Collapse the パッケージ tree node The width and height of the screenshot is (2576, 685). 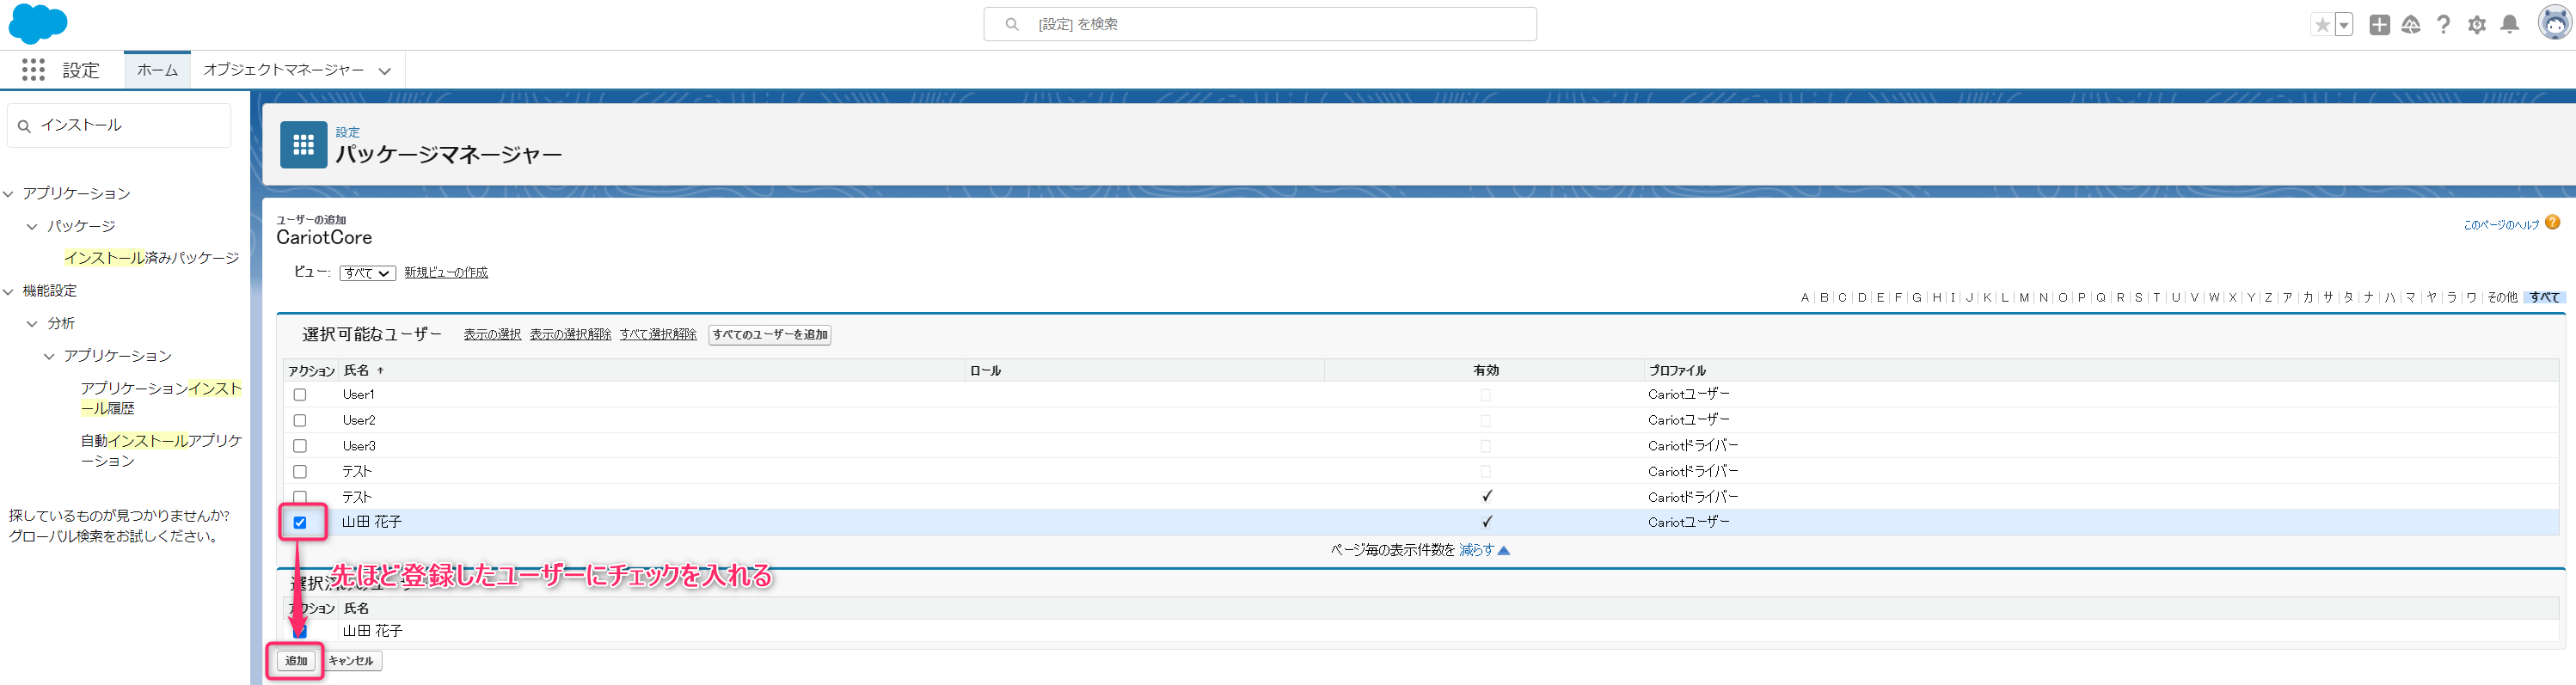[x=32, y=227]
